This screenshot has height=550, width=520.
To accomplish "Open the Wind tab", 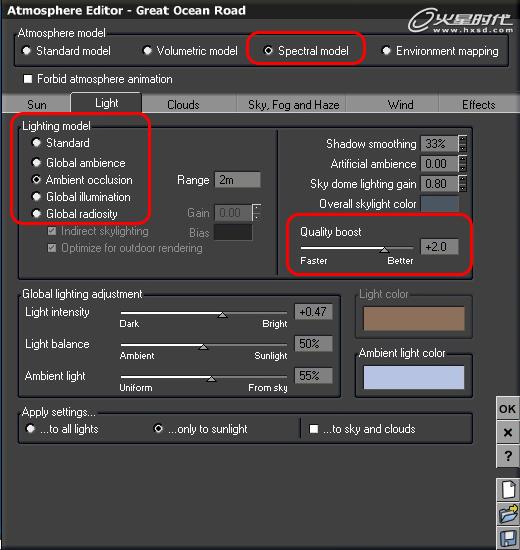I will coord(400,105).
